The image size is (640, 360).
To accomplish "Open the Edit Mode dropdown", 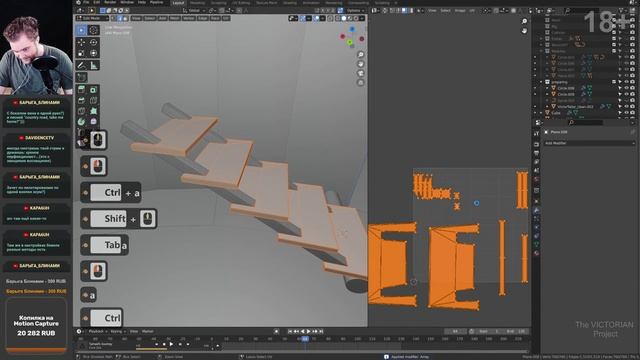I will [x=93, y=18].
